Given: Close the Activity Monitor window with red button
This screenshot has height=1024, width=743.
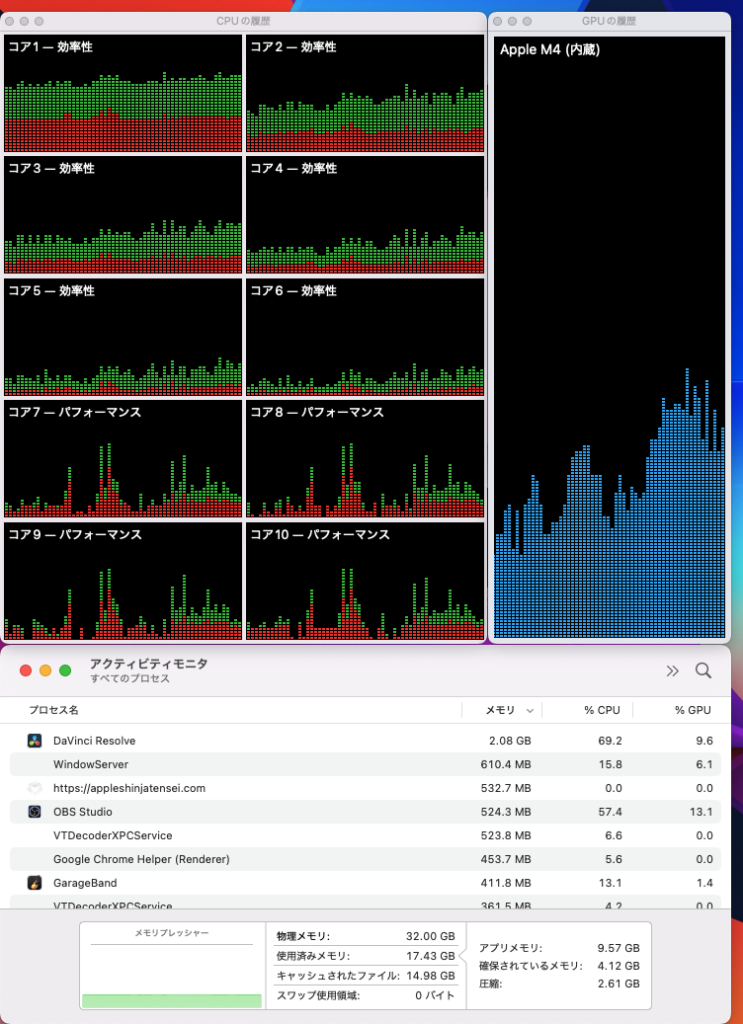Looking at the screenshot, I should pyautogui.click(x=25, y=671).
